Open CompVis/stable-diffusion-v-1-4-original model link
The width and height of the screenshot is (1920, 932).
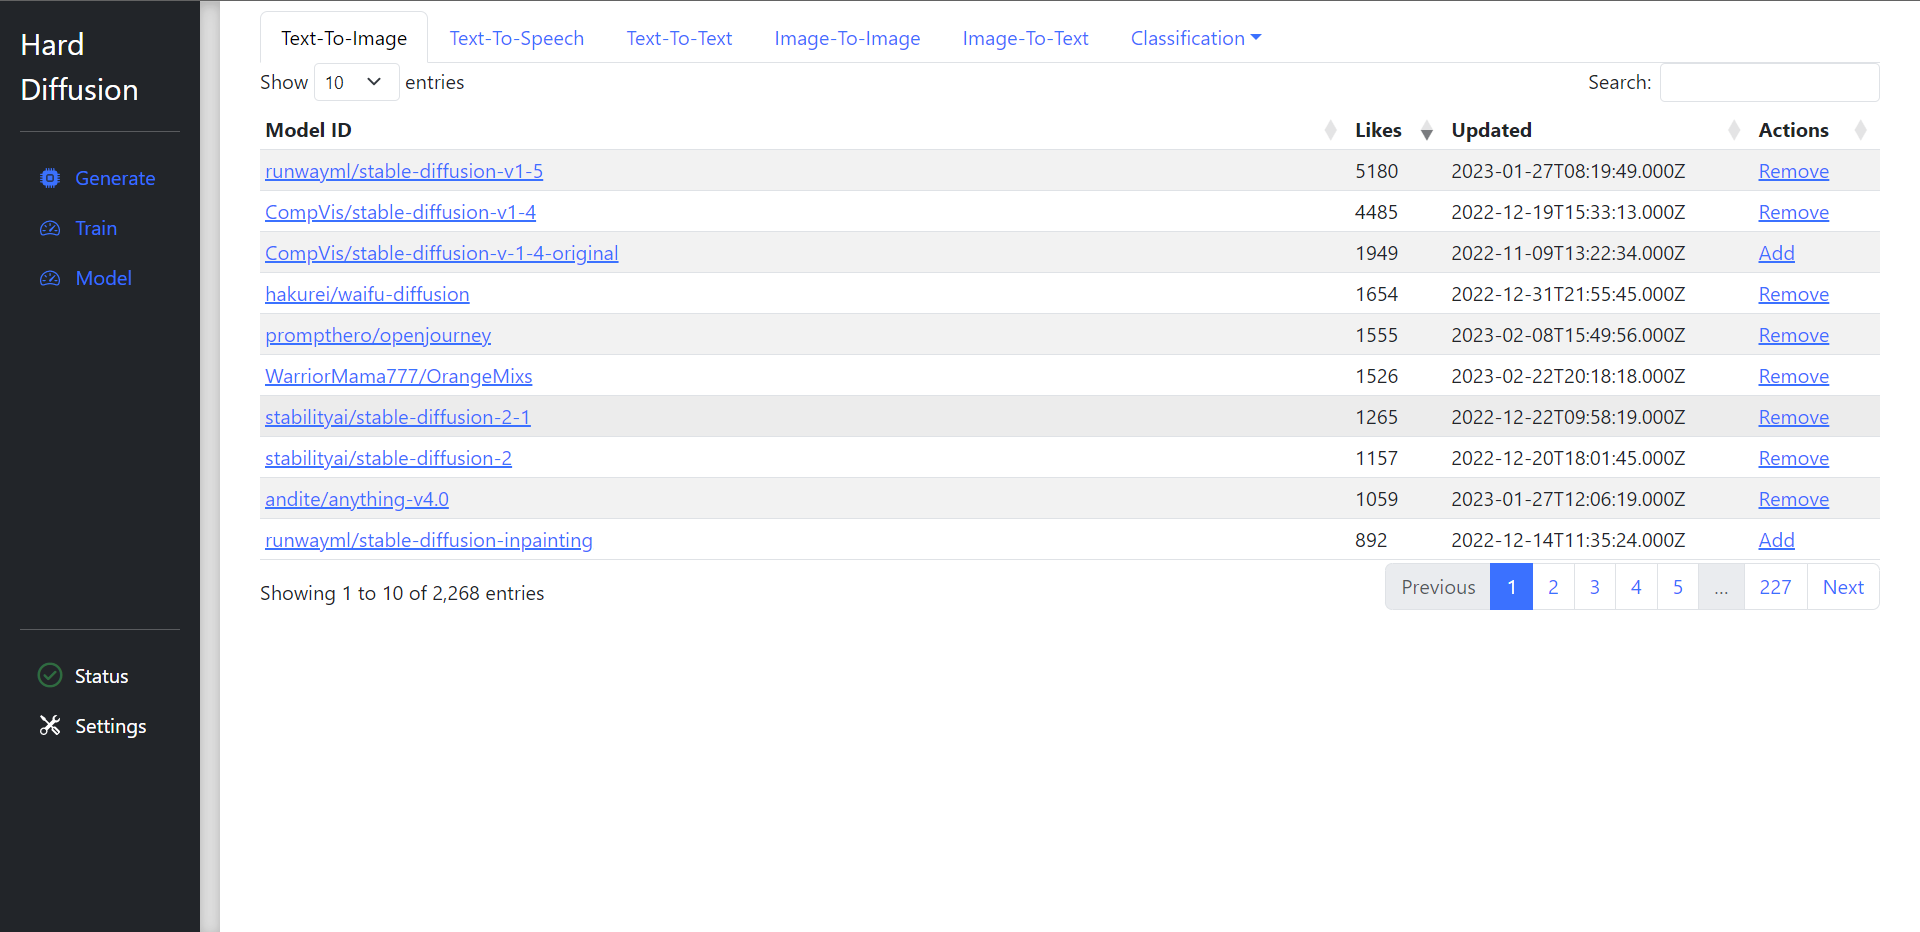[441, 253]
